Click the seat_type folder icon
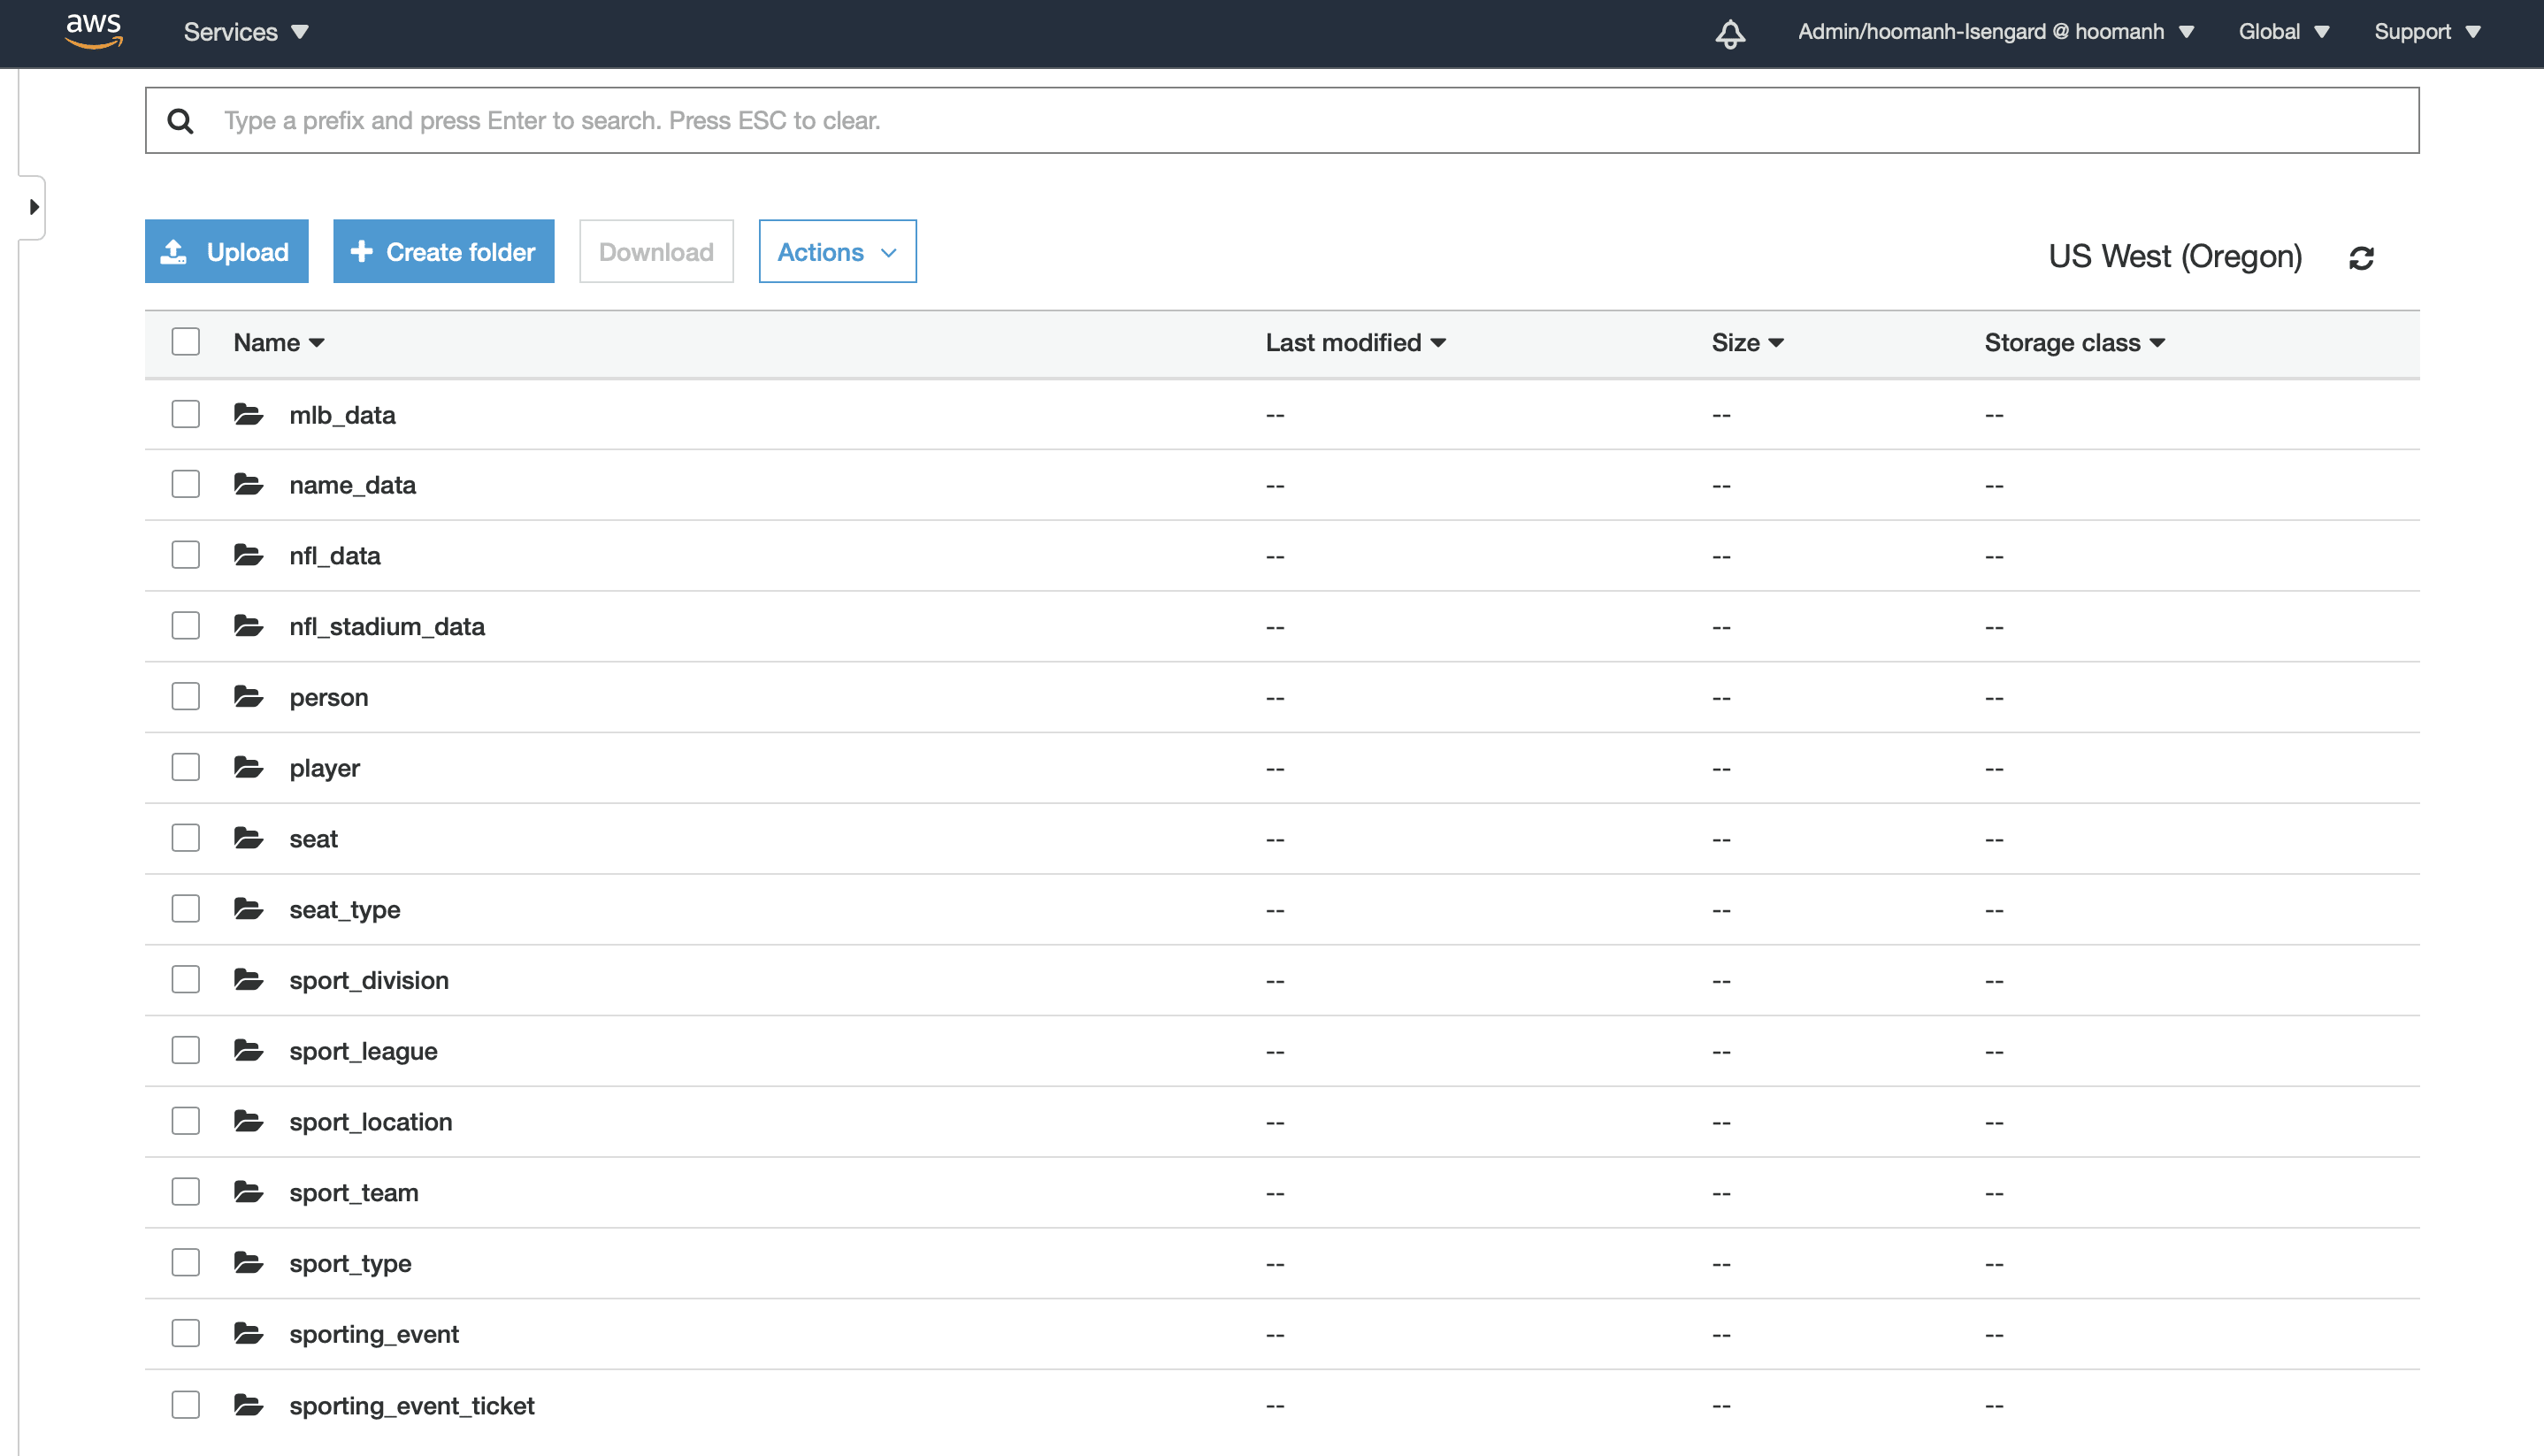Image resolution: width=2544 pixels, height=1456 pixels. (248, 909)
